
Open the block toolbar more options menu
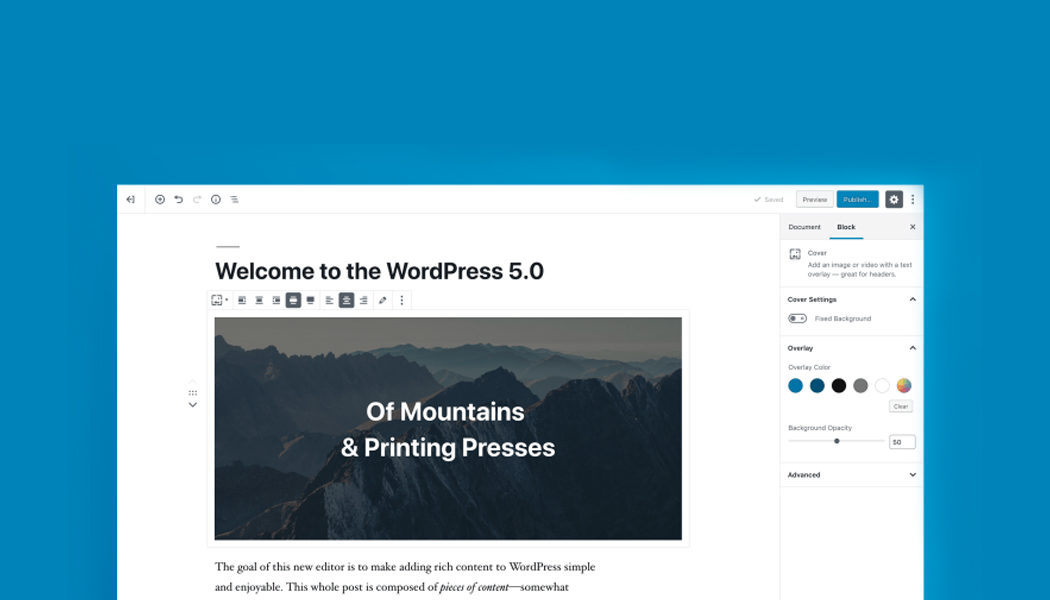[402, 301]
